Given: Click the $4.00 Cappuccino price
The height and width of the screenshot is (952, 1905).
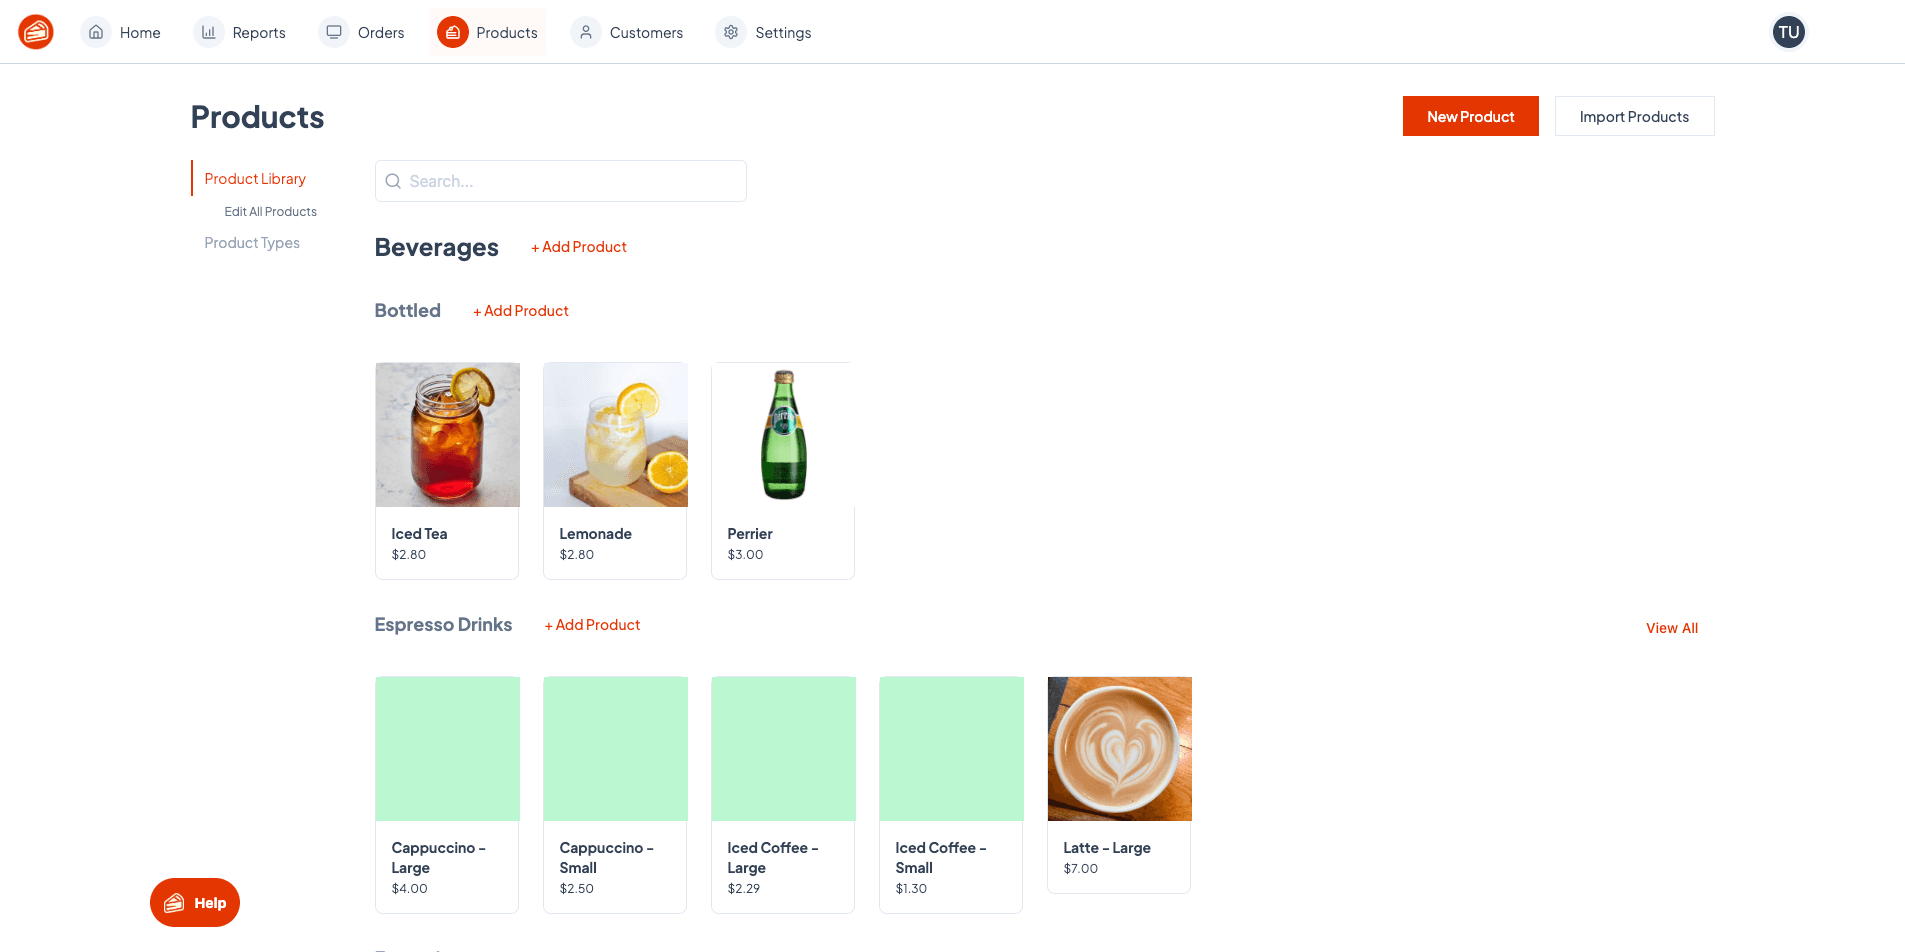Looking at the screenshot, I should [409, 888].
